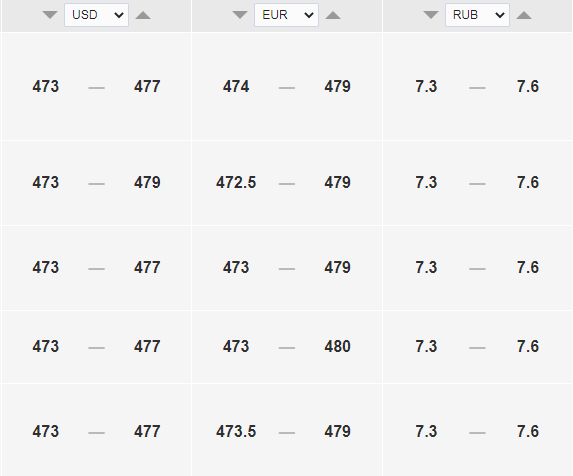
Task: Select first row USD buy rate 473
Action: (46, 87)
